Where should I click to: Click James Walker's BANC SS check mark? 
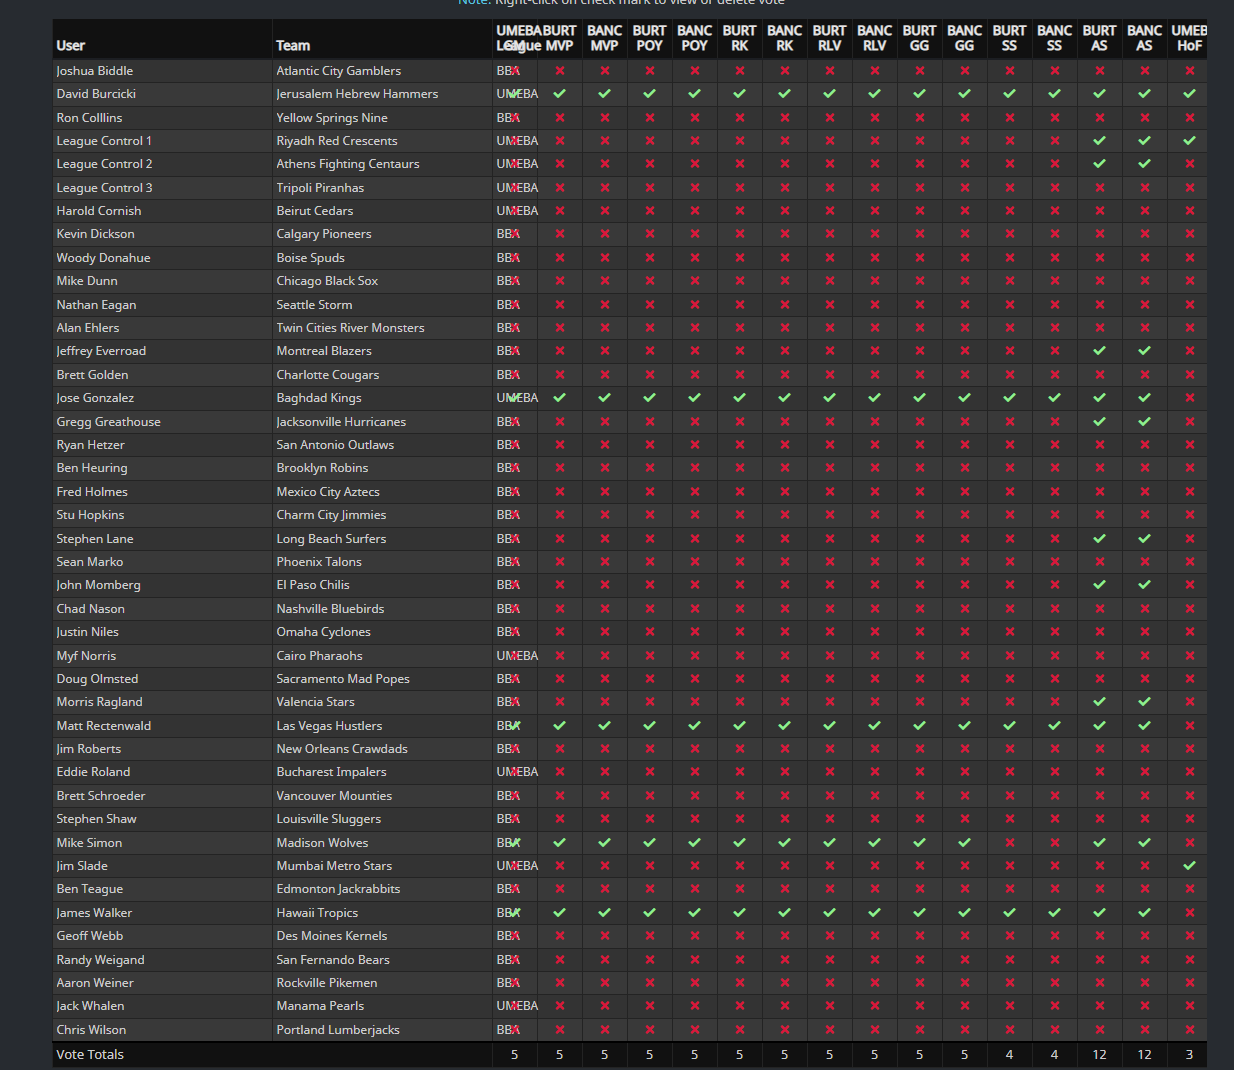point(1054,913)
